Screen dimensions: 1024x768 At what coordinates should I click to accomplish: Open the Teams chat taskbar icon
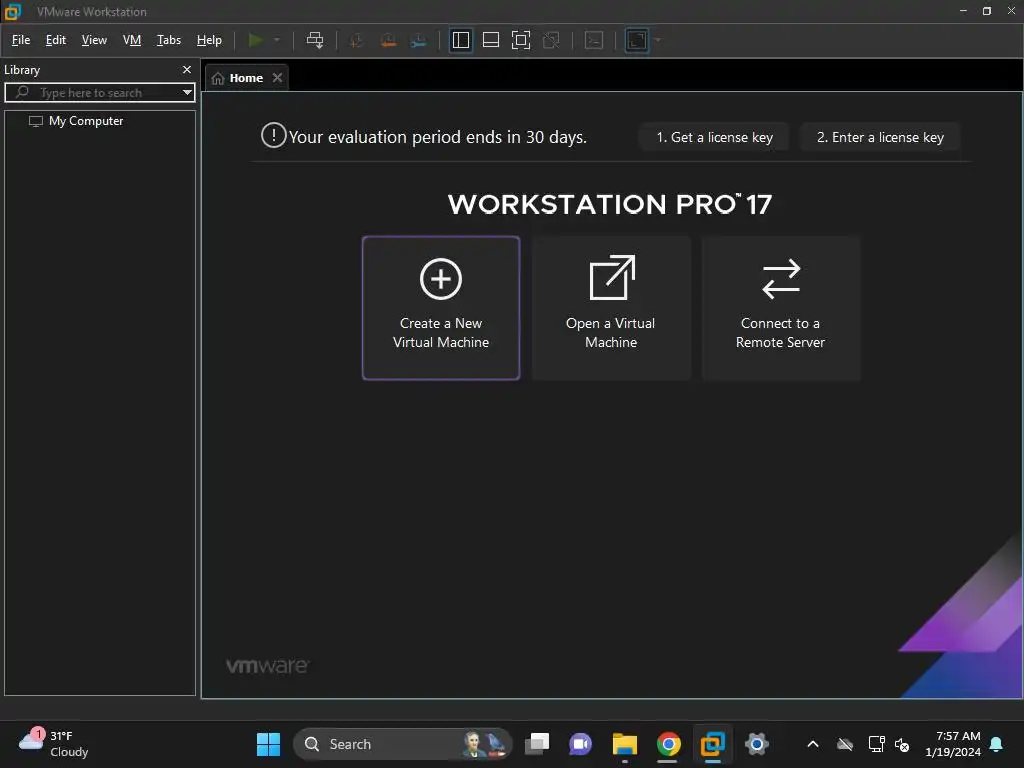580,744
